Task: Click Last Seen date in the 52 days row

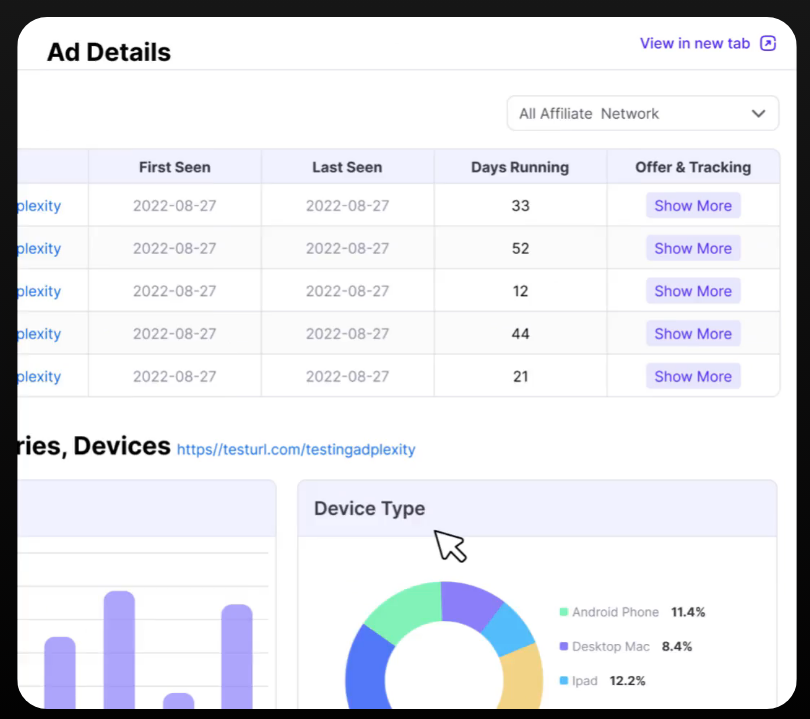Action: [347, 248]
